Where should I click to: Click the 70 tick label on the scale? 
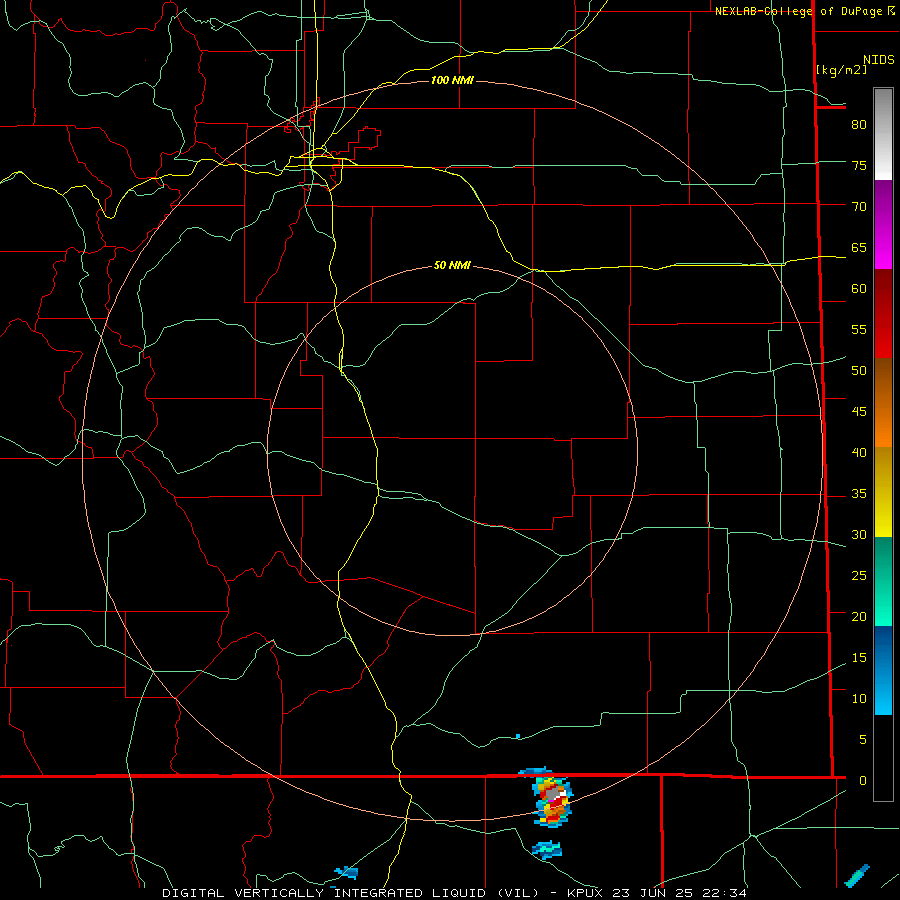click(x=859, y=207)
